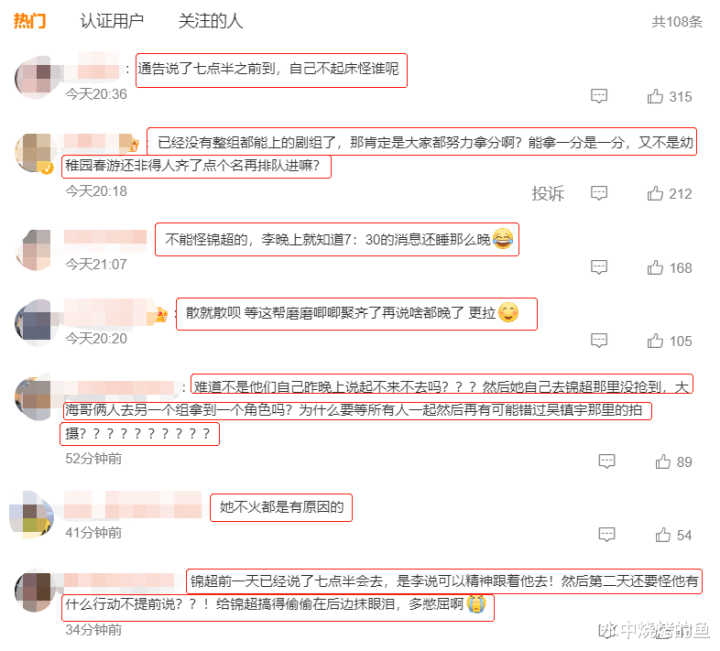Click the 共108条 comment count

pyautogui.click(x=677, y=22)
